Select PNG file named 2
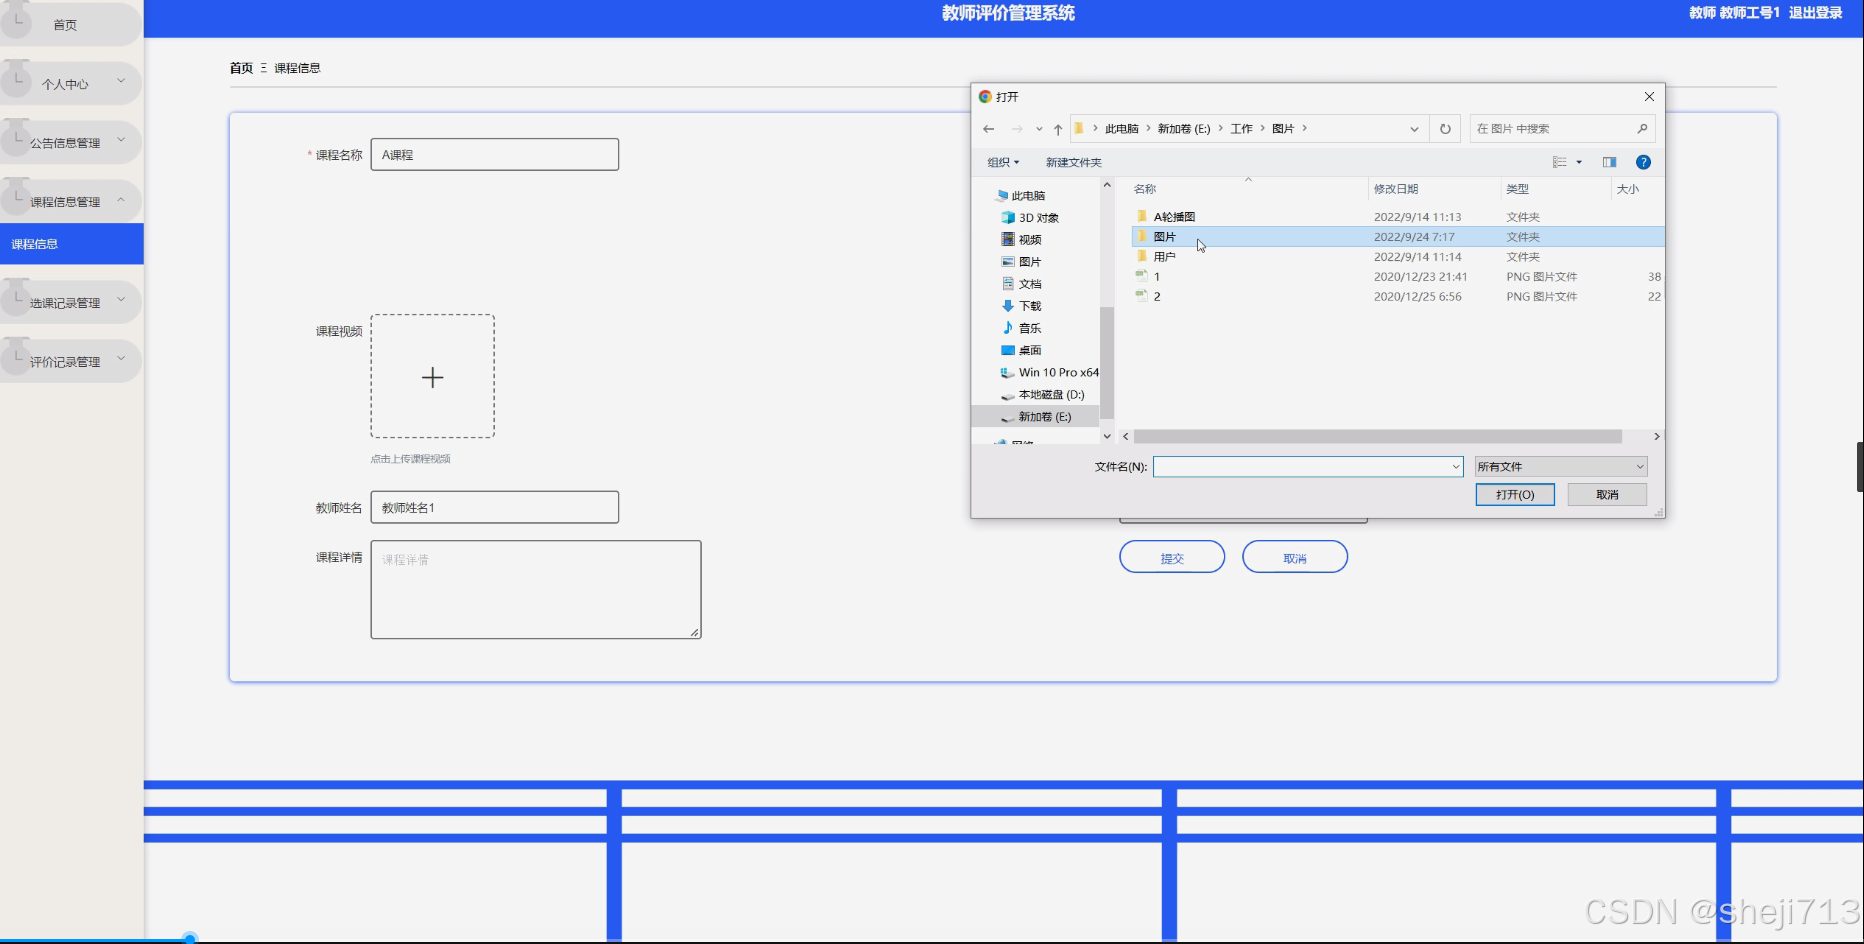The image size is (1864, 944). [1157, 297]
